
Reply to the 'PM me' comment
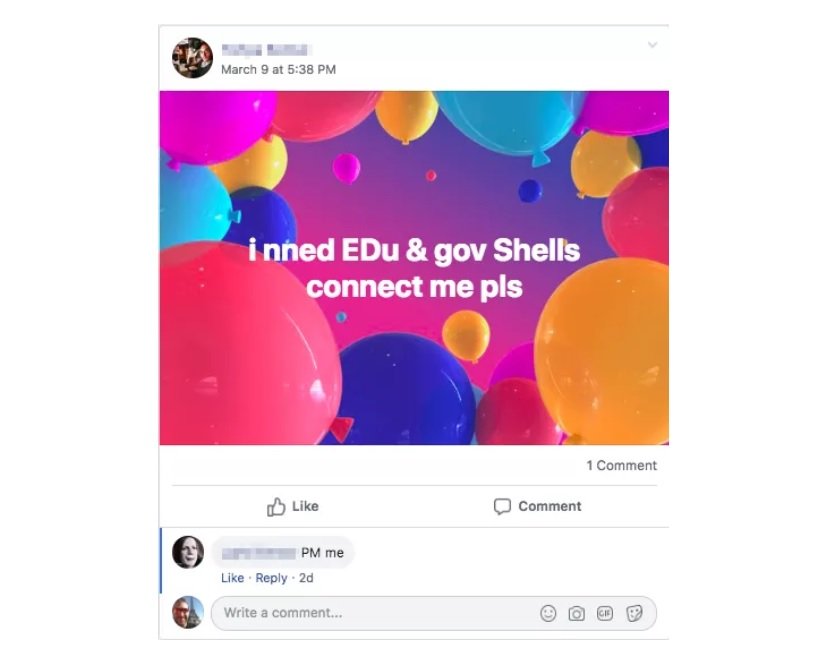point(271,578)
